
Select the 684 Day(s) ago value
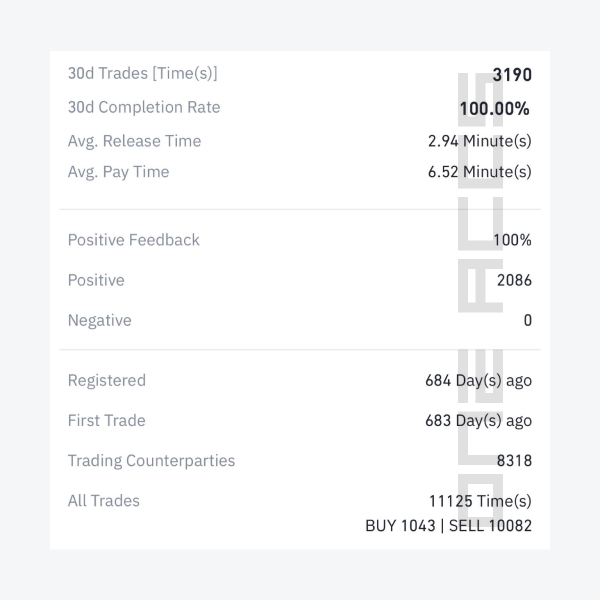point(479,381)
